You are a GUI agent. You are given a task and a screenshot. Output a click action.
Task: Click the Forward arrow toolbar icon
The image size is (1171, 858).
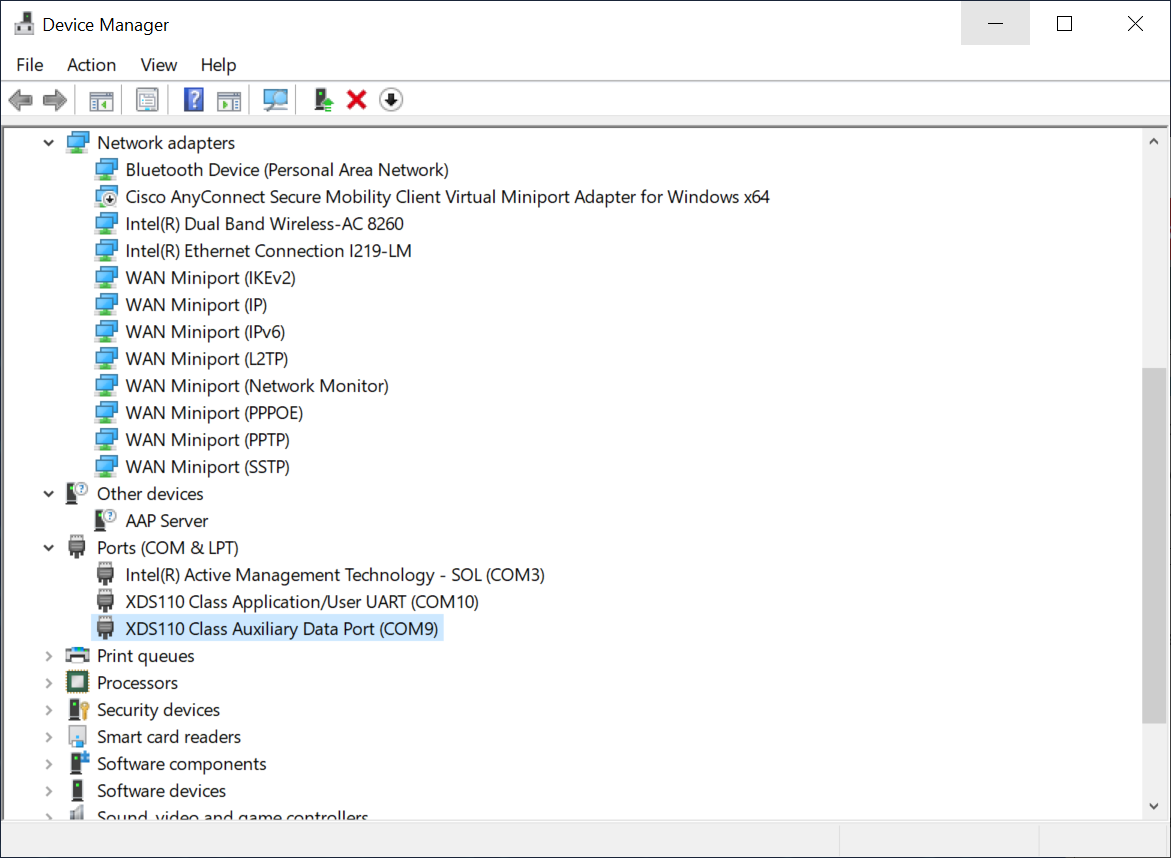(55, 99)
